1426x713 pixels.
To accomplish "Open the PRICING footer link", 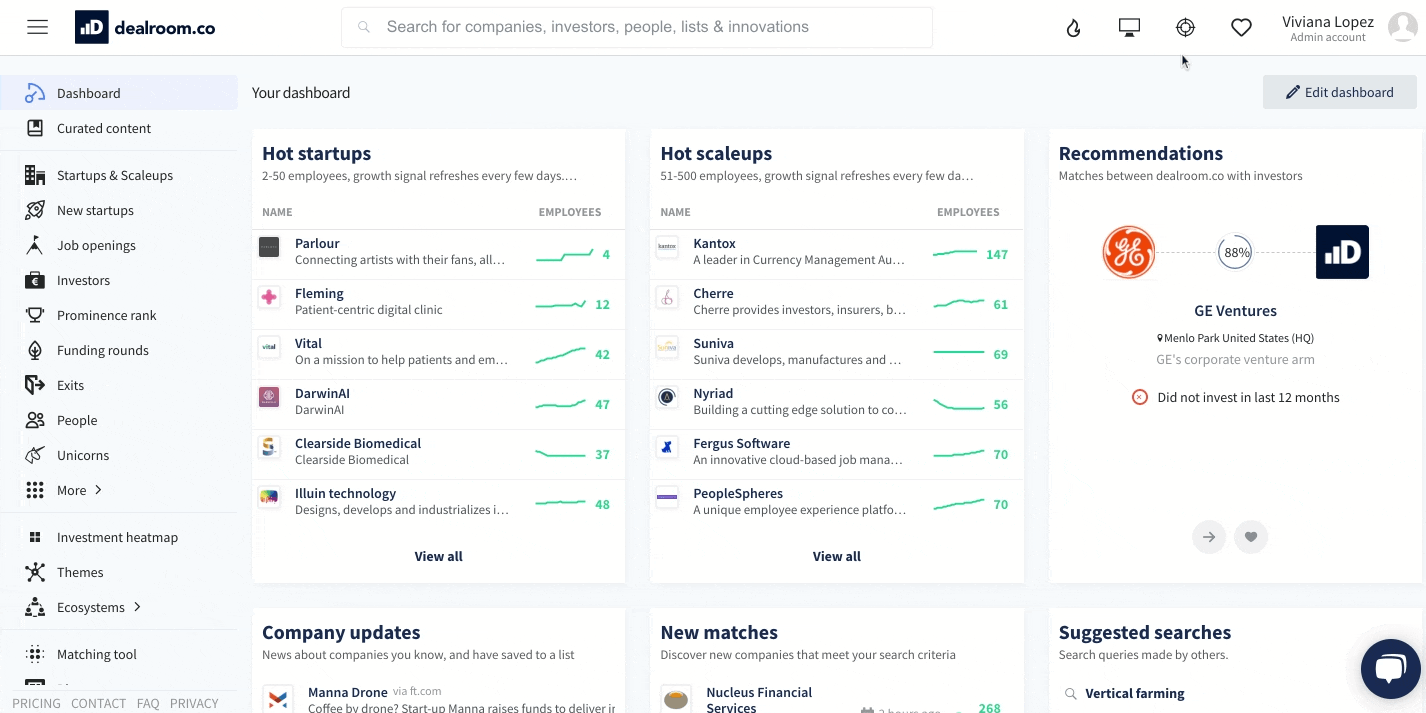I will (x=36, y=703).
